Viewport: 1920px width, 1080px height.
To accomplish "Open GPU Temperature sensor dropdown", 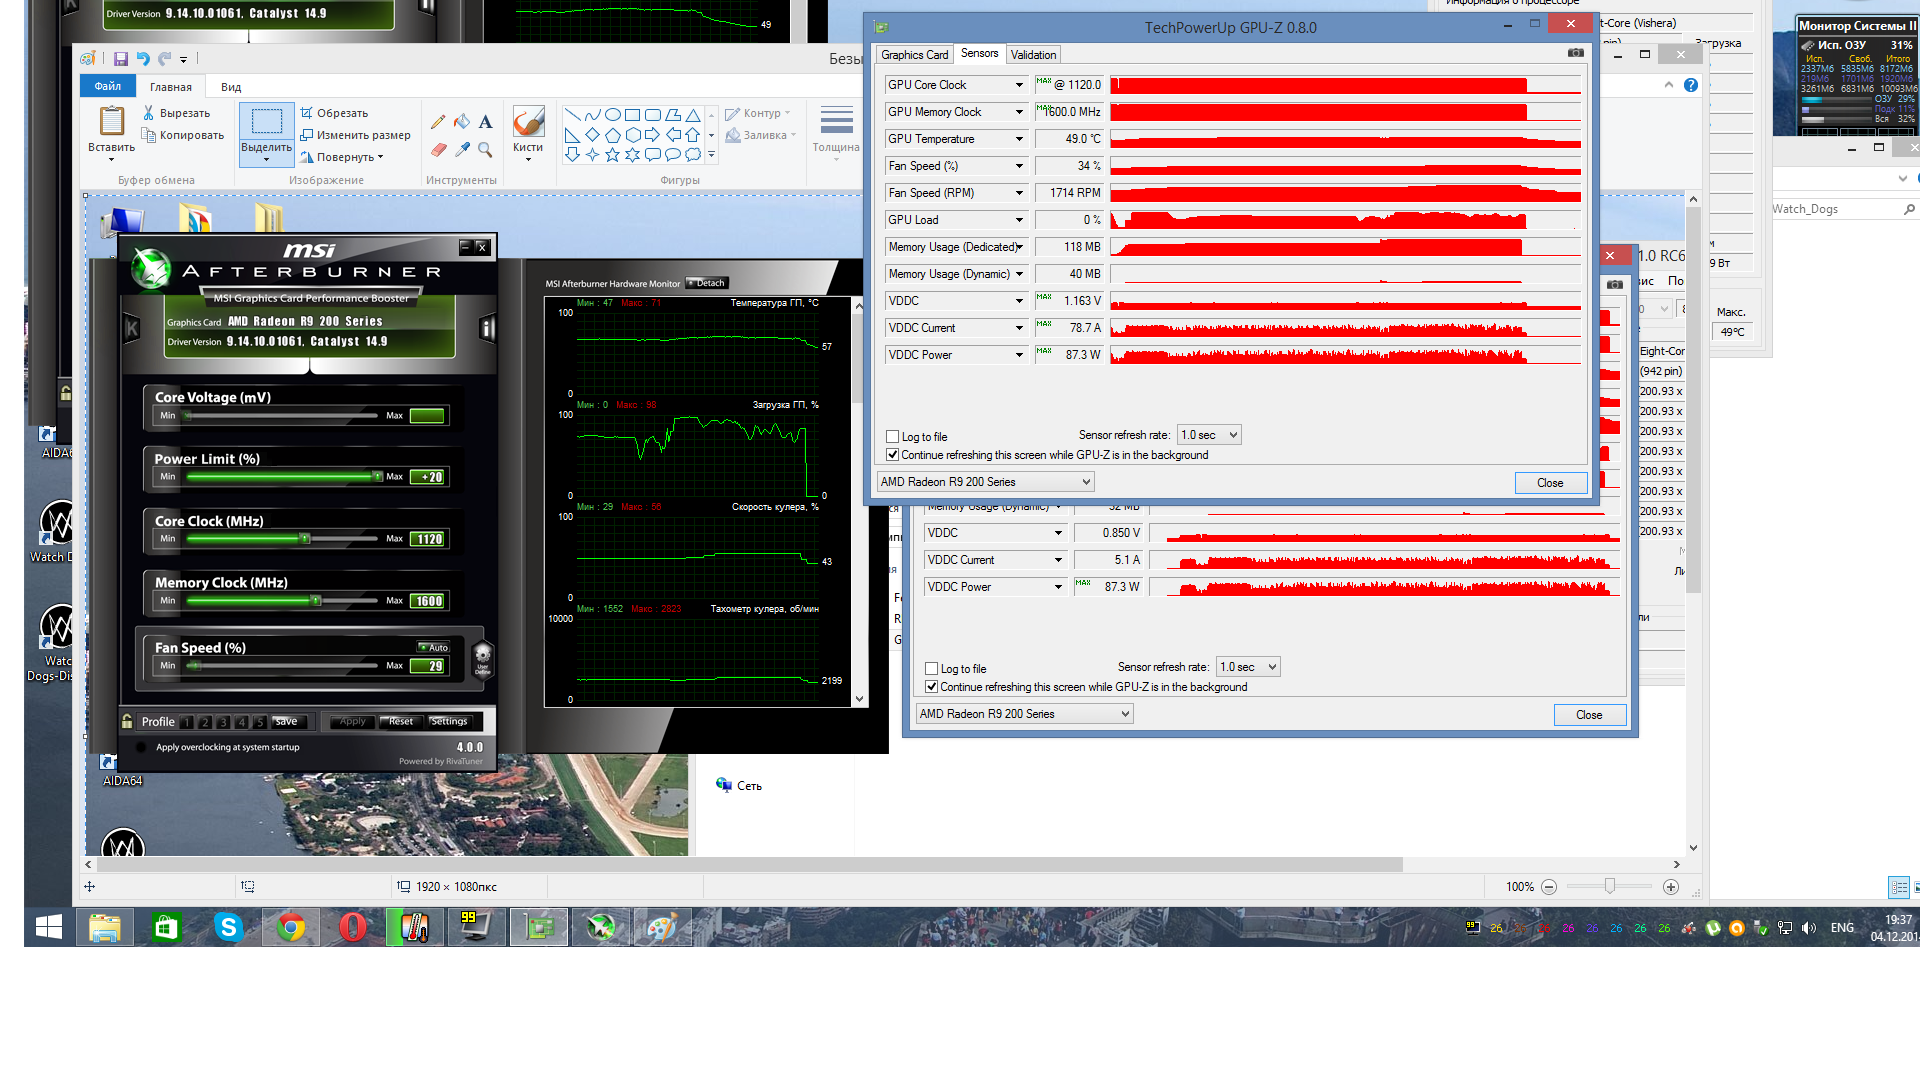I will (1019, 139).
